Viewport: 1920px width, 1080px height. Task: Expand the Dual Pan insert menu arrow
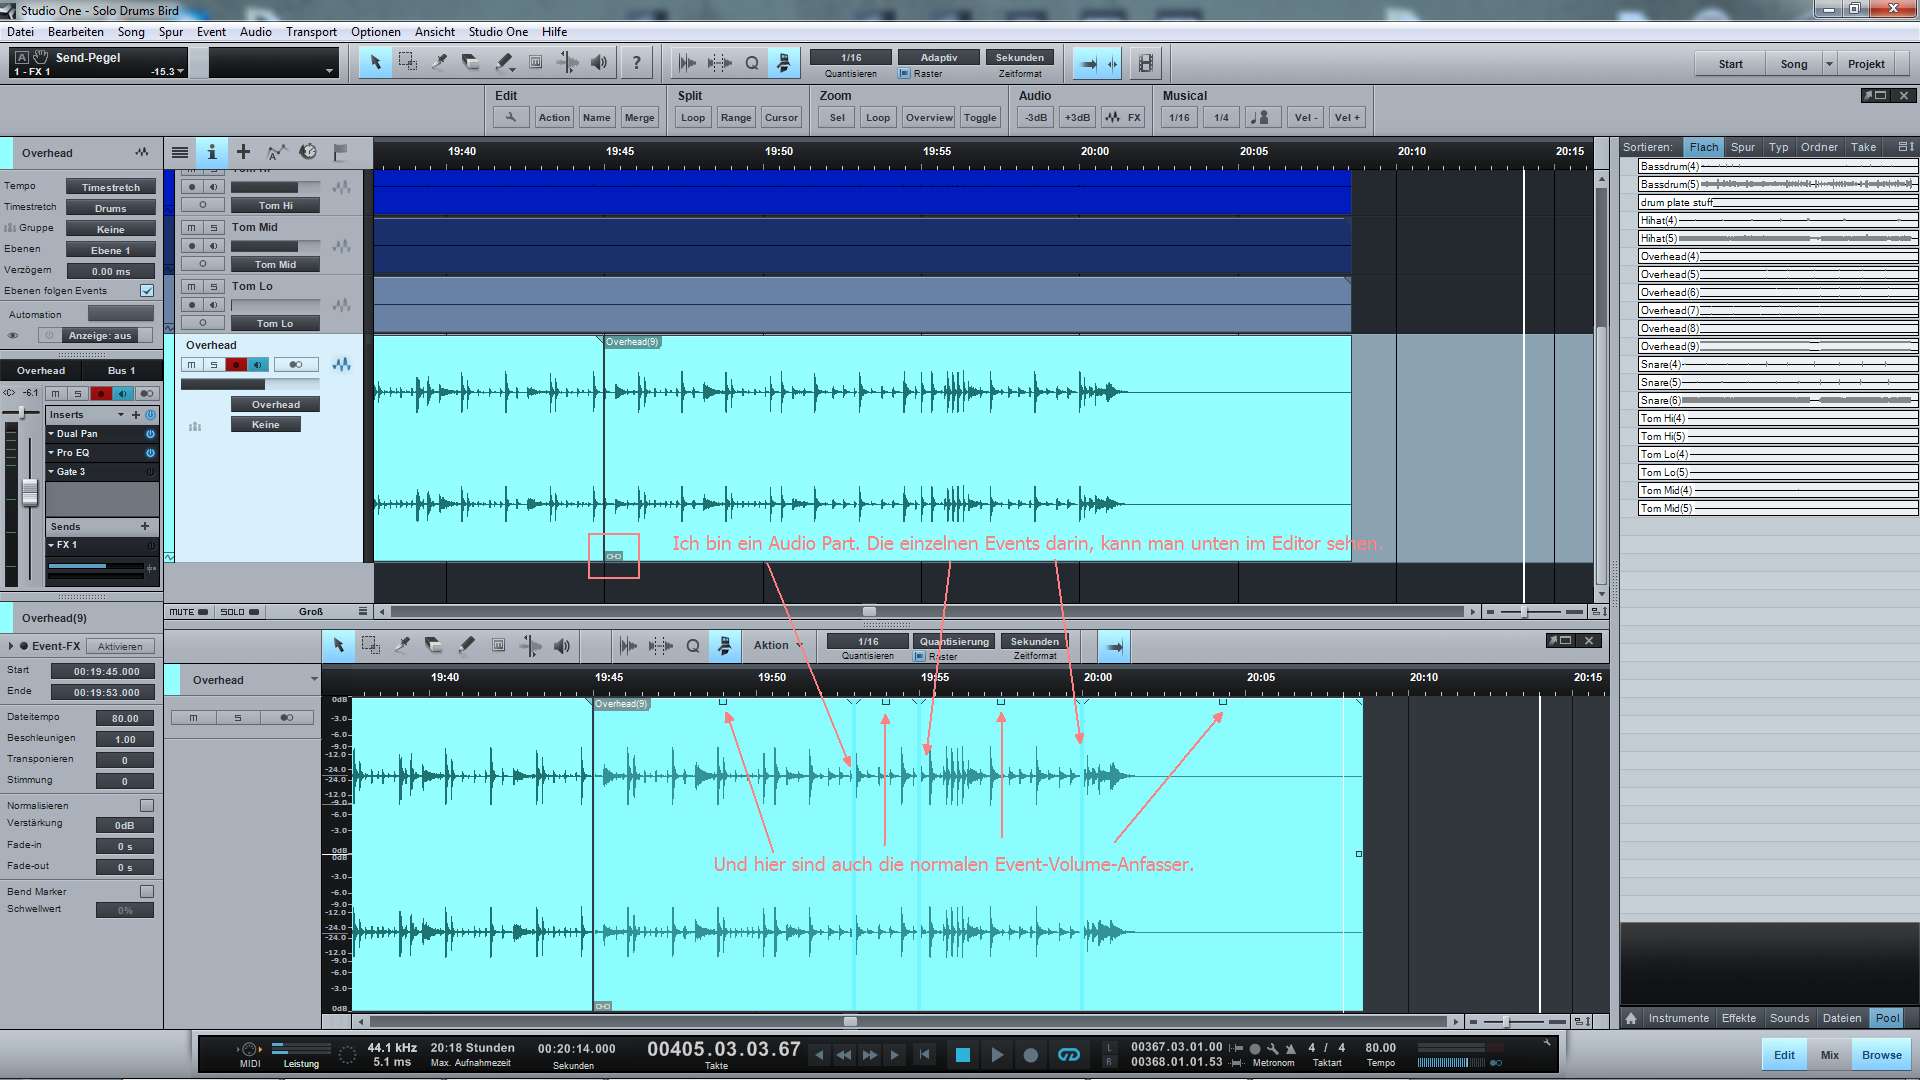click(x=51, y=434)
